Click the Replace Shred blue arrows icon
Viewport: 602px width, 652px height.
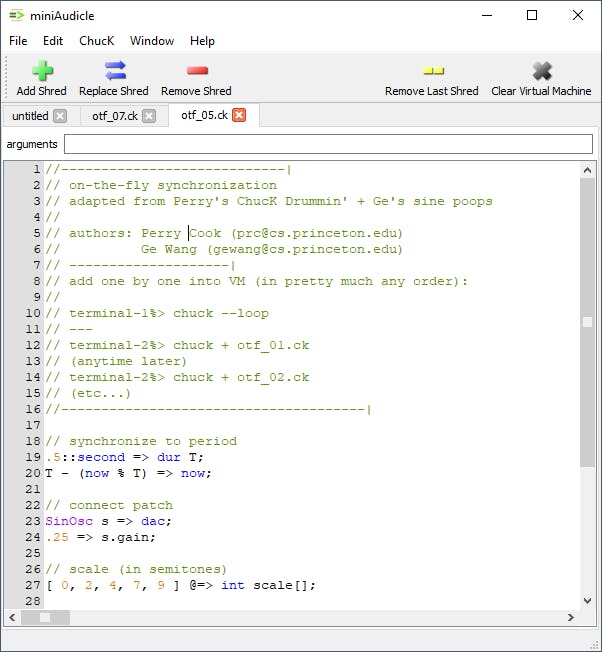[x=115, y=71]
